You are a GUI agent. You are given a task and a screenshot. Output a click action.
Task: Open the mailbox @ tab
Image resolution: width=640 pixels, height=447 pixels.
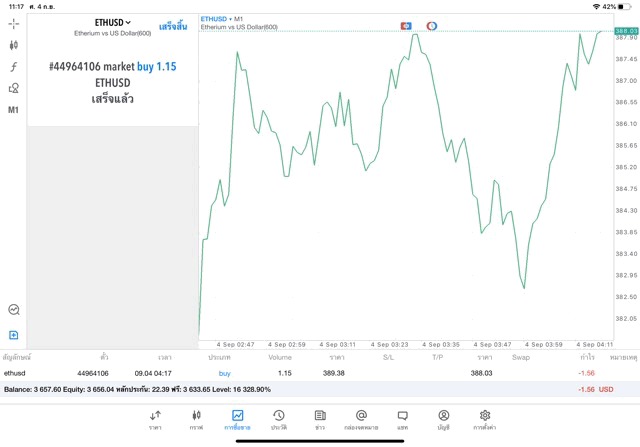tap(361, 419)
